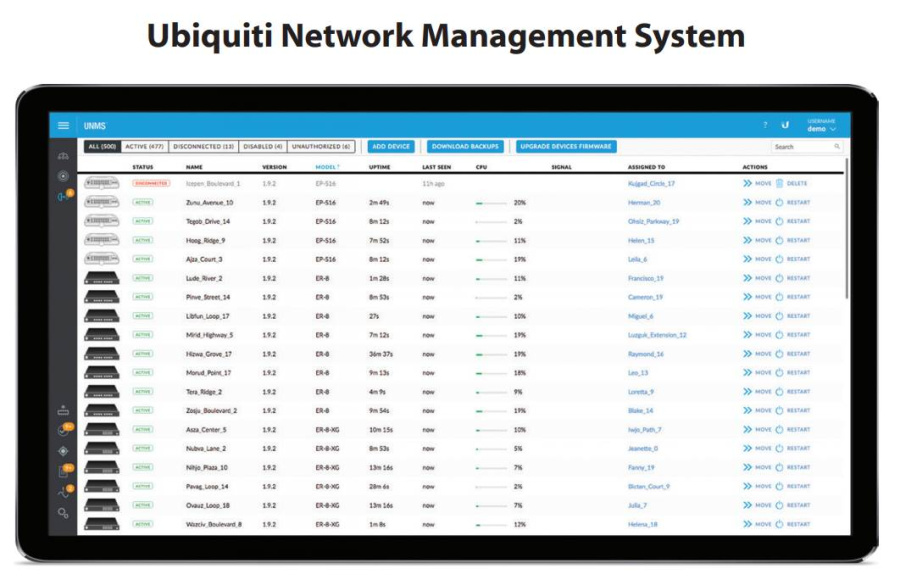The image size is (900, 580).
Task: Move the Zunu_Avenue_10 device
Action: [x=757, y=203]
